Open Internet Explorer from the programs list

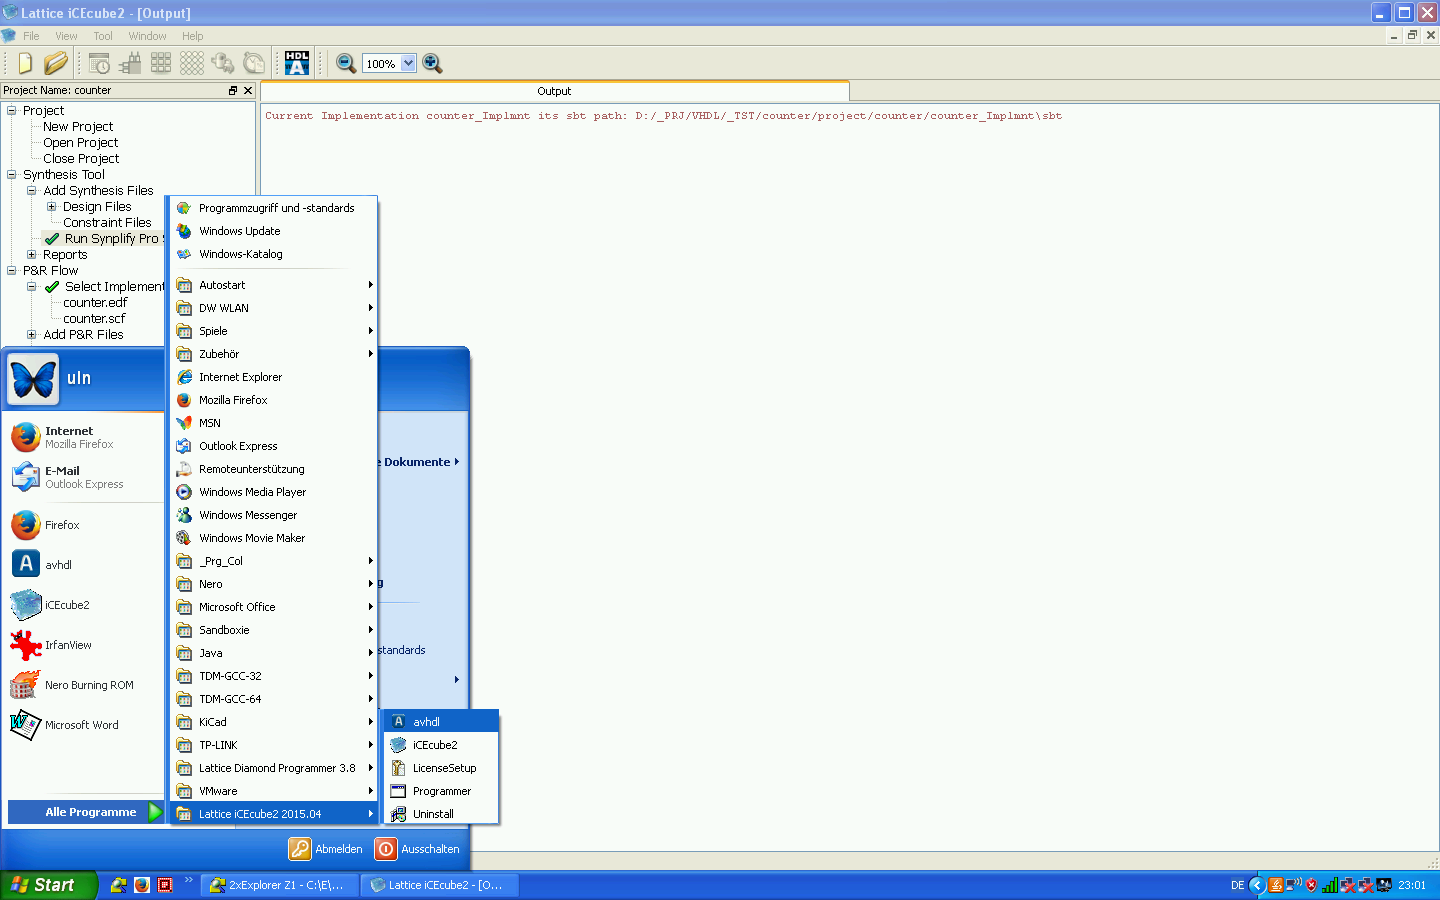tap(273, 377)
